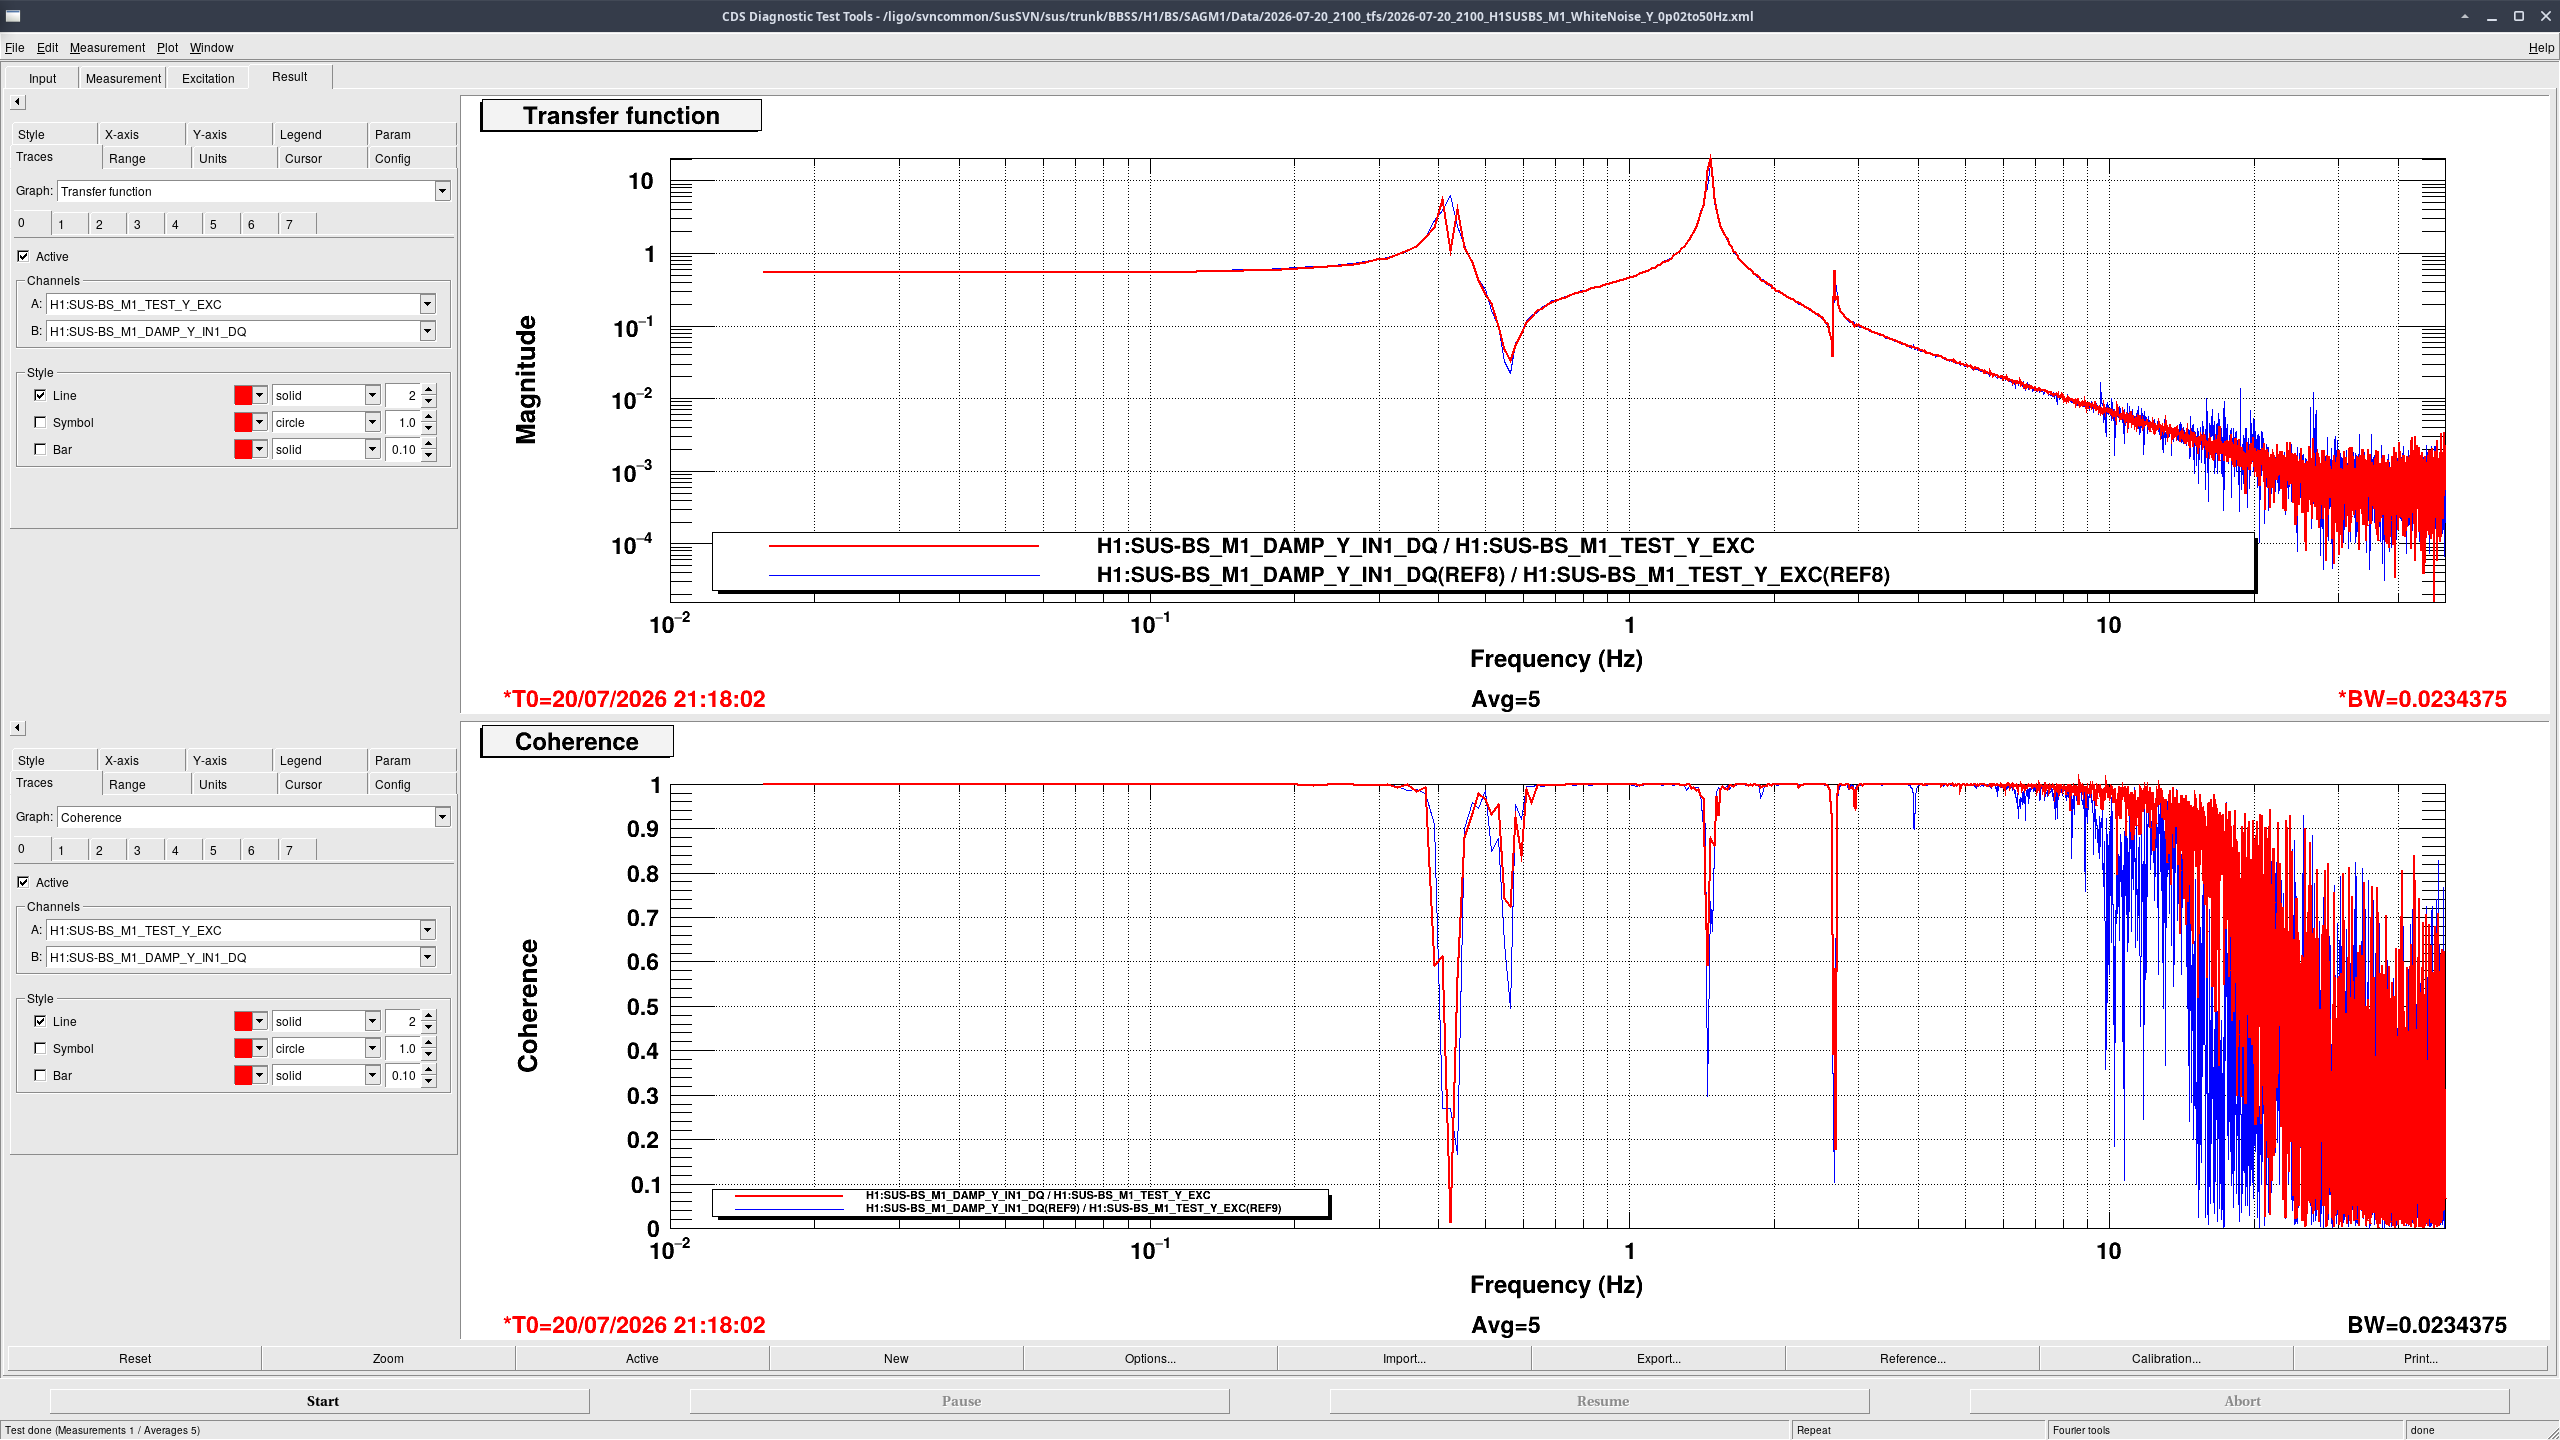The height and width of the screenshot is (1440, 2560).
Task: Open upper Symbol circle type dropdown
Action: (372, 422)
